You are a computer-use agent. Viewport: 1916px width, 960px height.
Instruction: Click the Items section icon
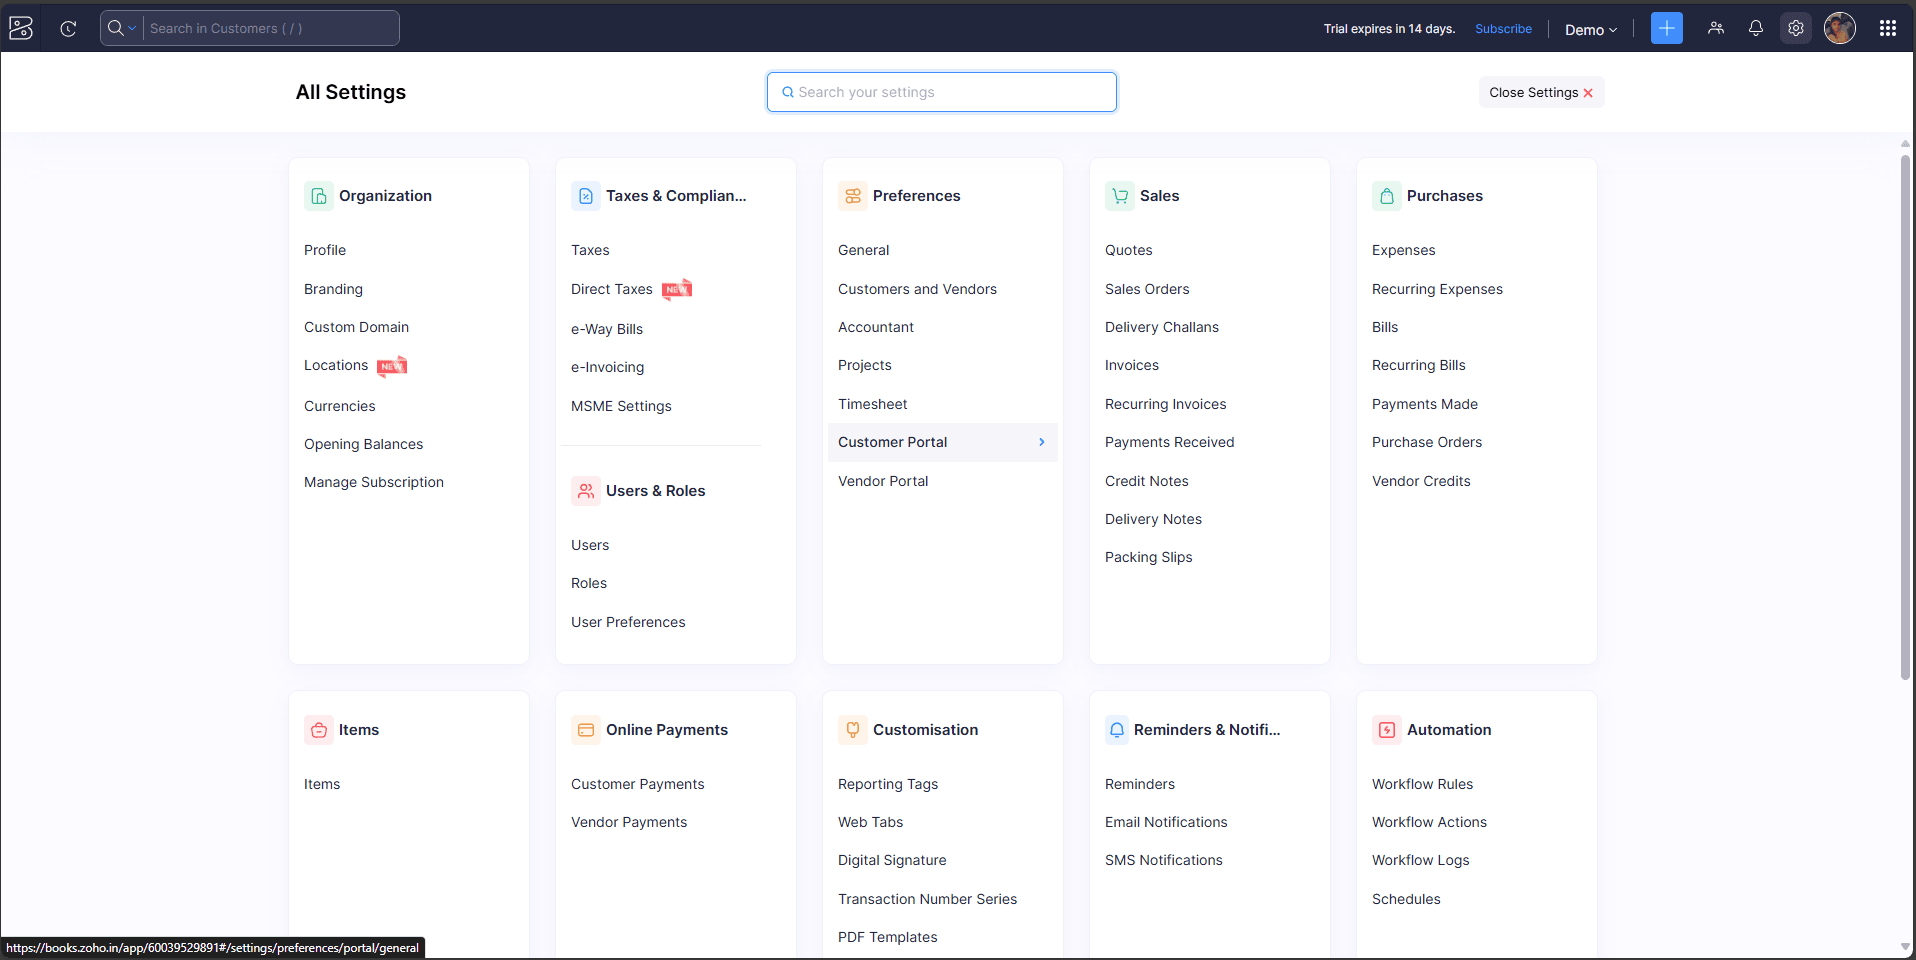coord(319,730)
